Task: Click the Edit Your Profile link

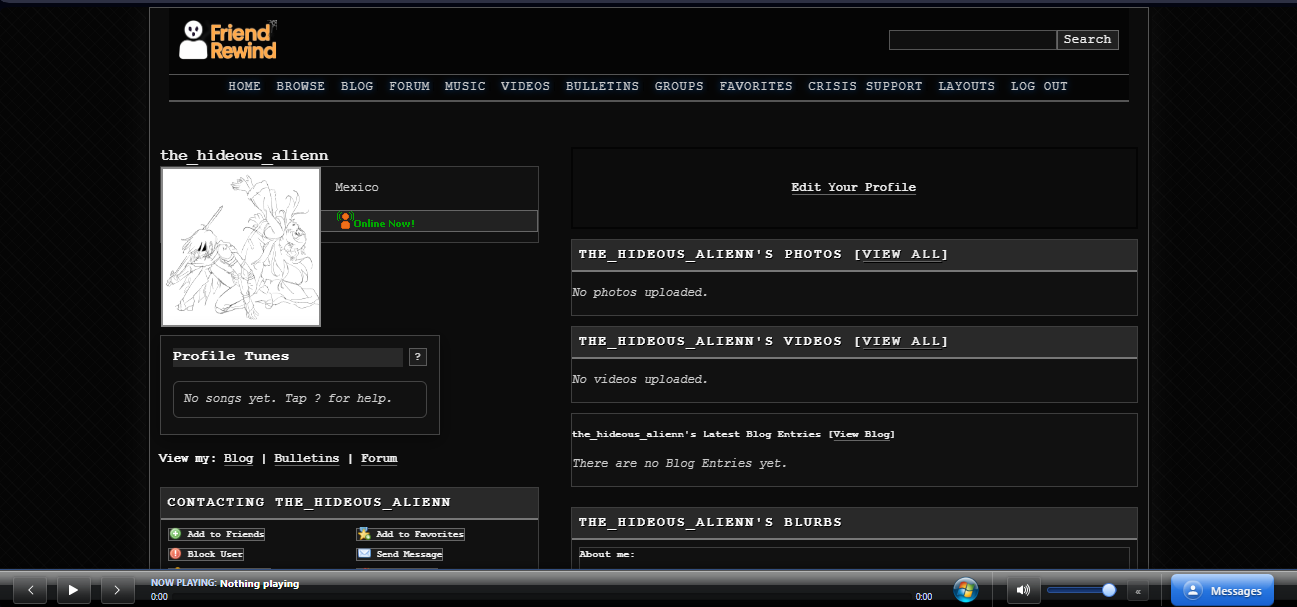Action: point(853,187)
